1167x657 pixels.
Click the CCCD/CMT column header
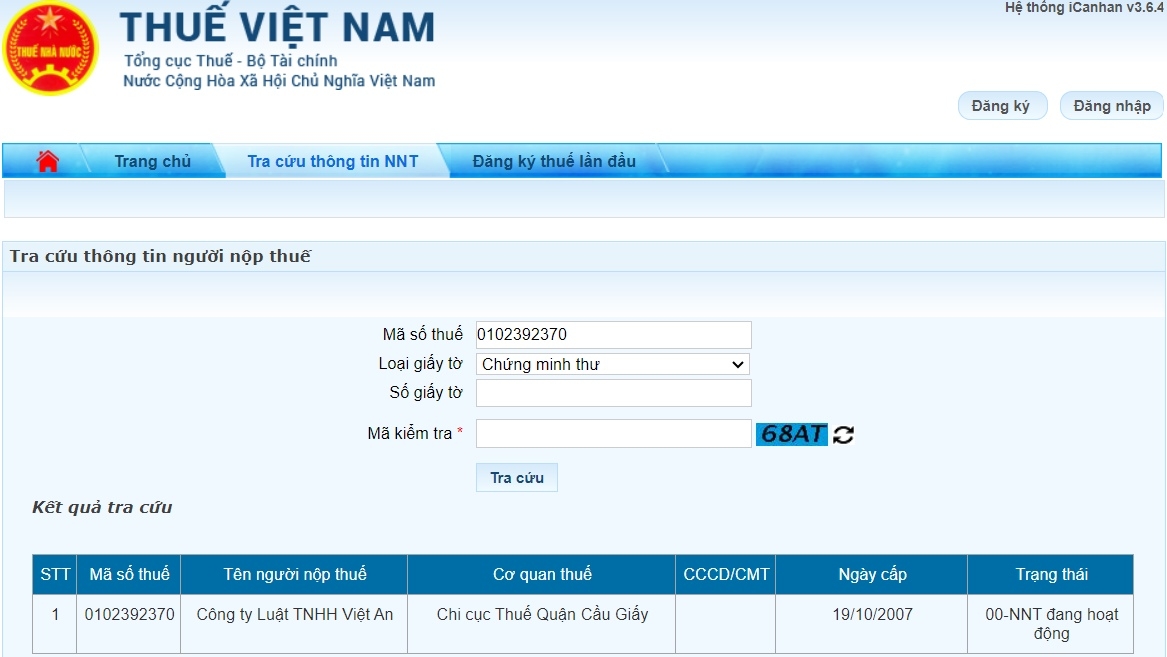(x=726, y=574)
